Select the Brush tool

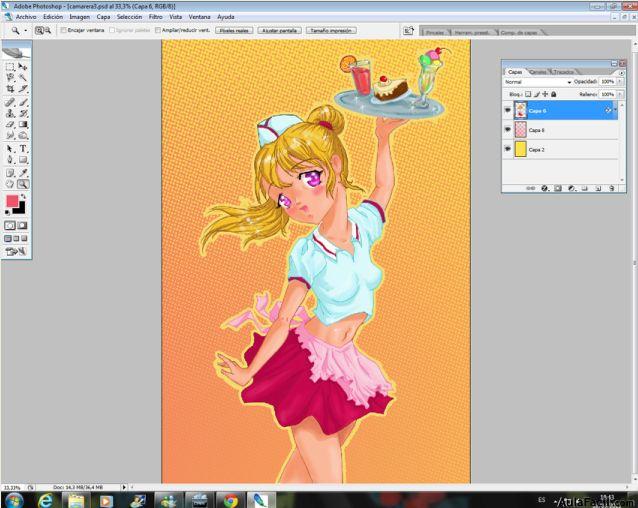23,102
